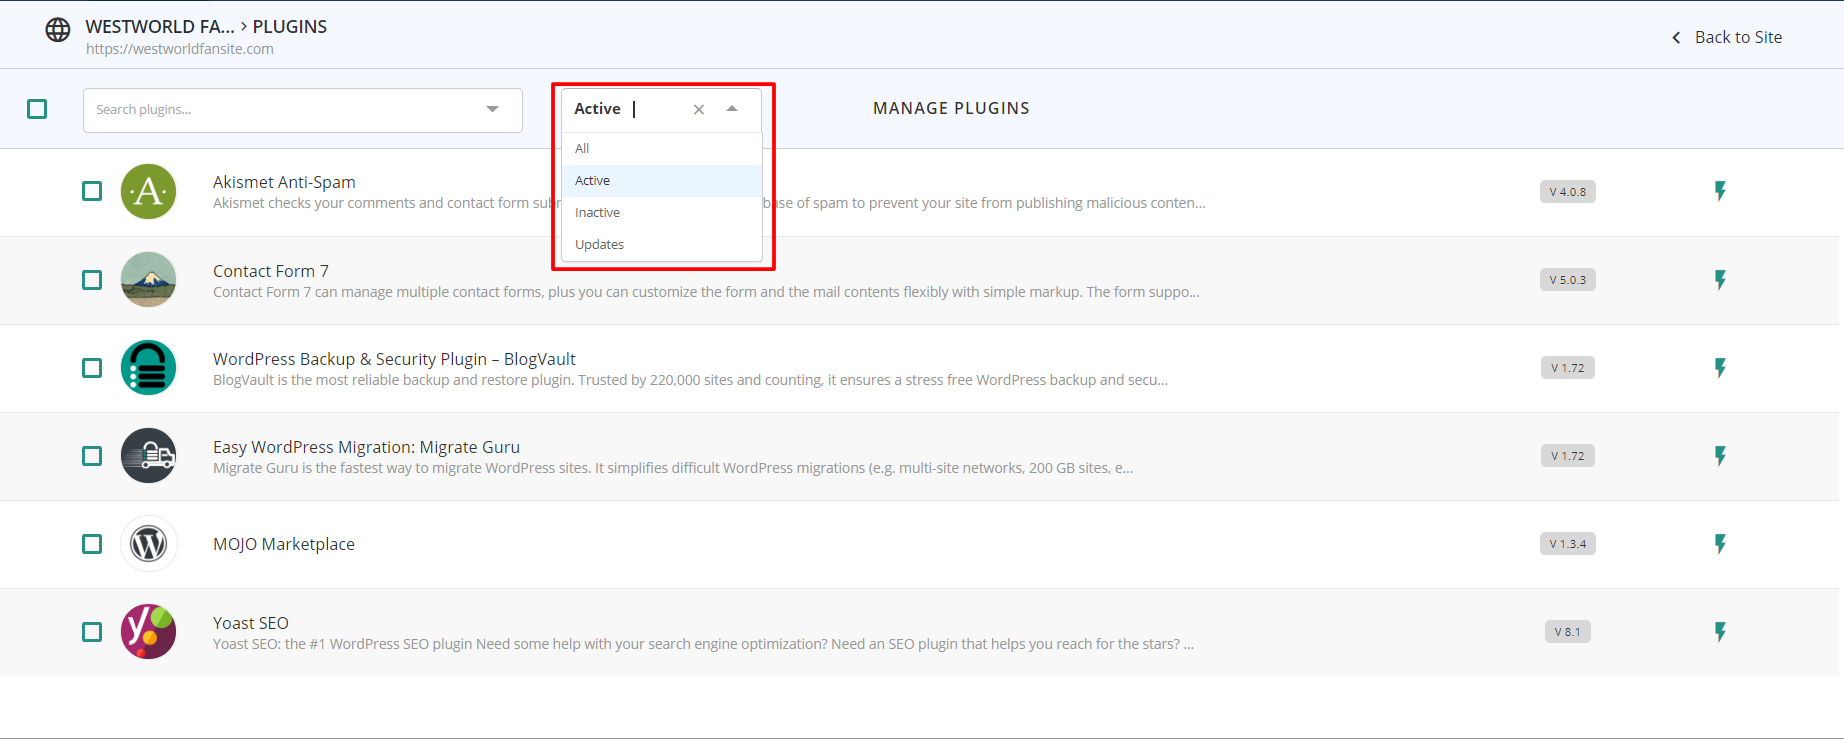Click the Contact Form 7 description text

[x=706, y=292]
